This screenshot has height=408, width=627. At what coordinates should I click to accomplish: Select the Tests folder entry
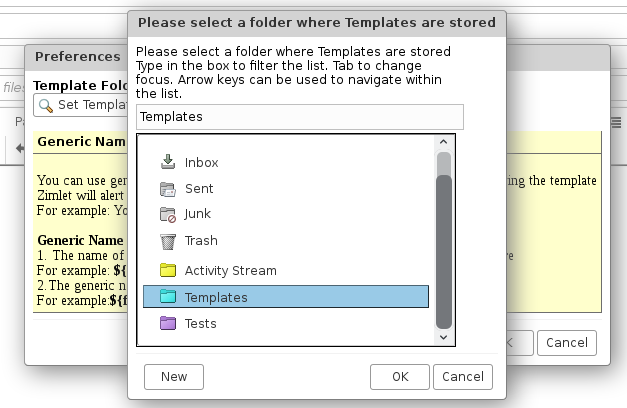pyautogui.click(x=200, y=324)
